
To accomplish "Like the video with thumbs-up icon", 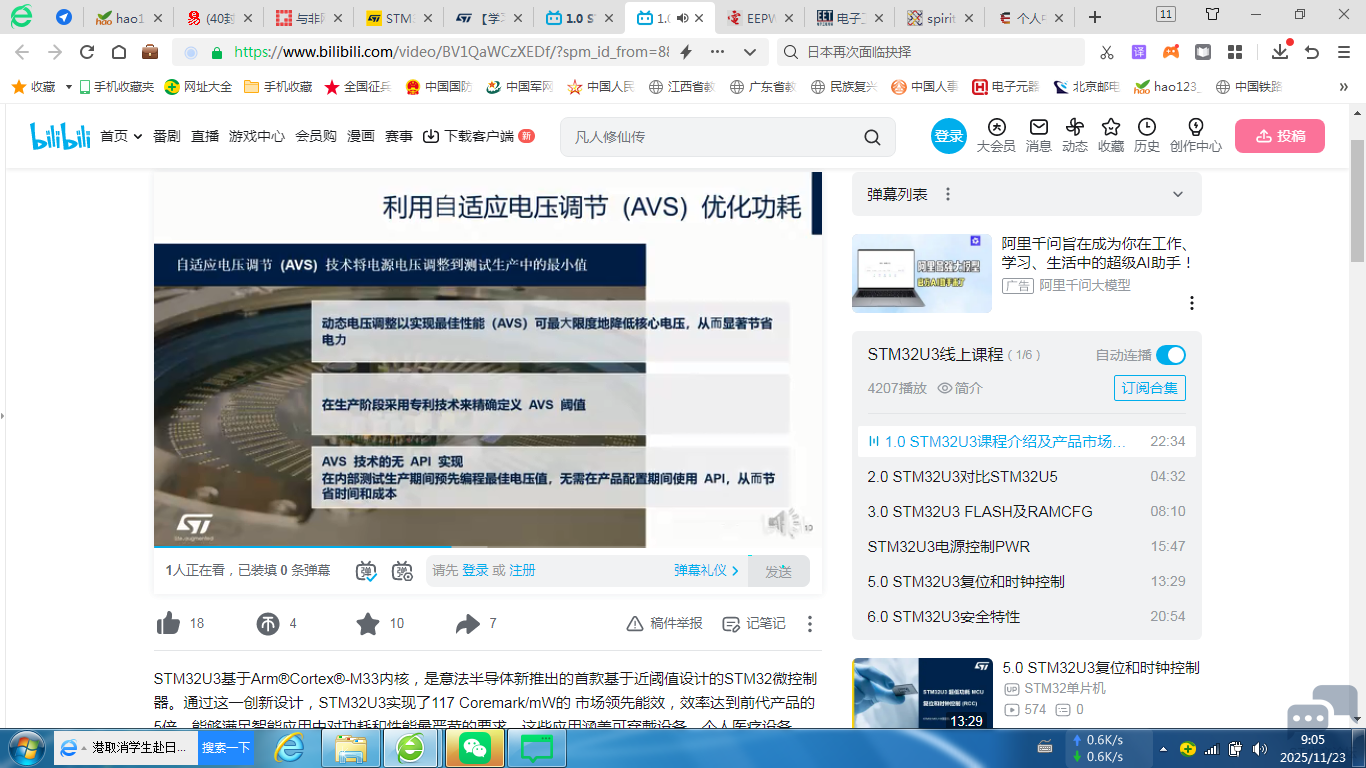I will [x=168, y=624].
